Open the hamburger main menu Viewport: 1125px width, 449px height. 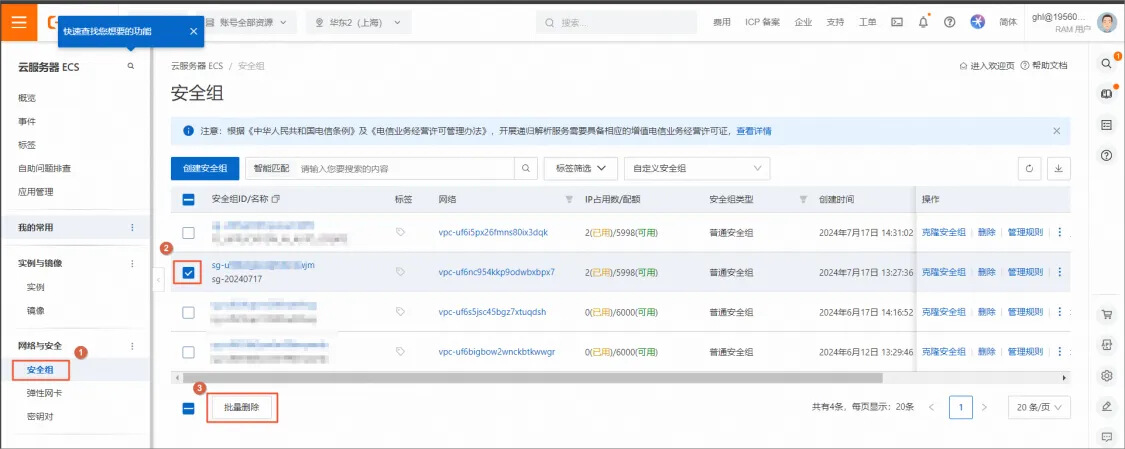[x=19, y=21]
